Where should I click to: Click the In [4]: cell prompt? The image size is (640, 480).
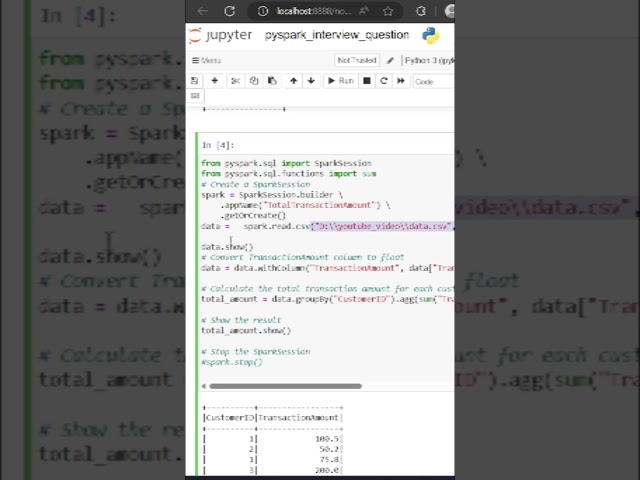tap(218, 145)
